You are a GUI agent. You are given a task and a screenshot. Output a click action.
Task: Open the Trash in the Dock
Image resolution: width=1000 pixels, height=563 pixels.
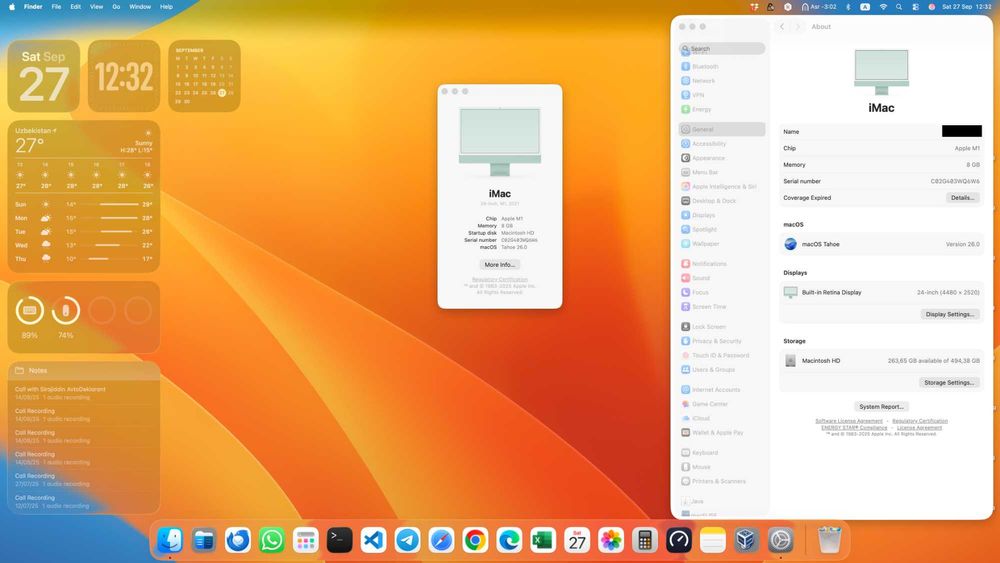click(x=829, y=541)
